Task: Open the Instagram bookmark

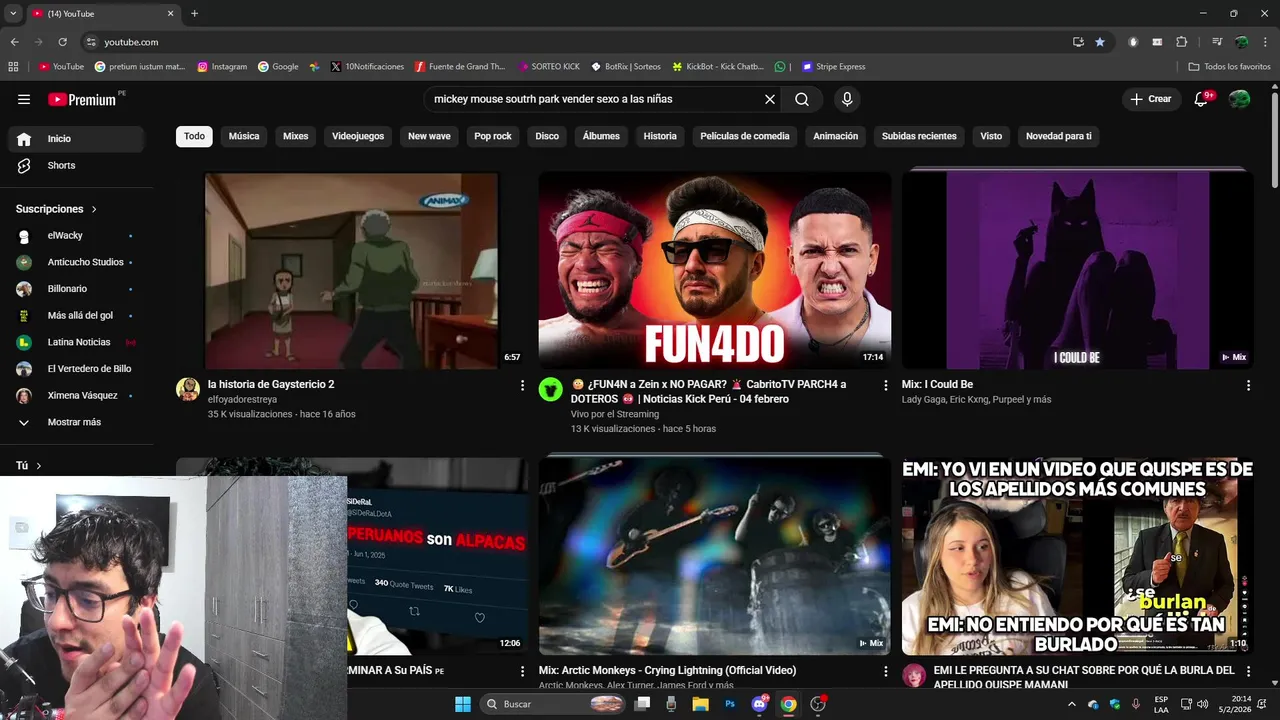Action: coord(222,67)
